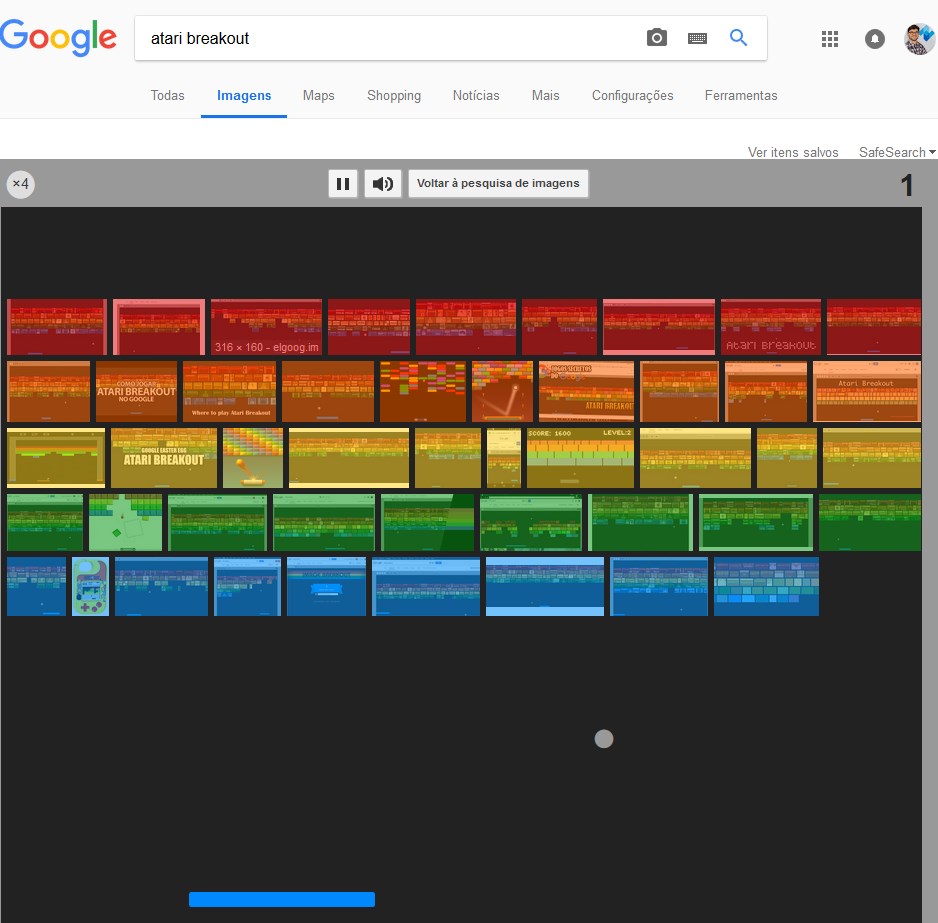Open the Ver itens salvos link
The image size is (938, 923).
[793, 152]
